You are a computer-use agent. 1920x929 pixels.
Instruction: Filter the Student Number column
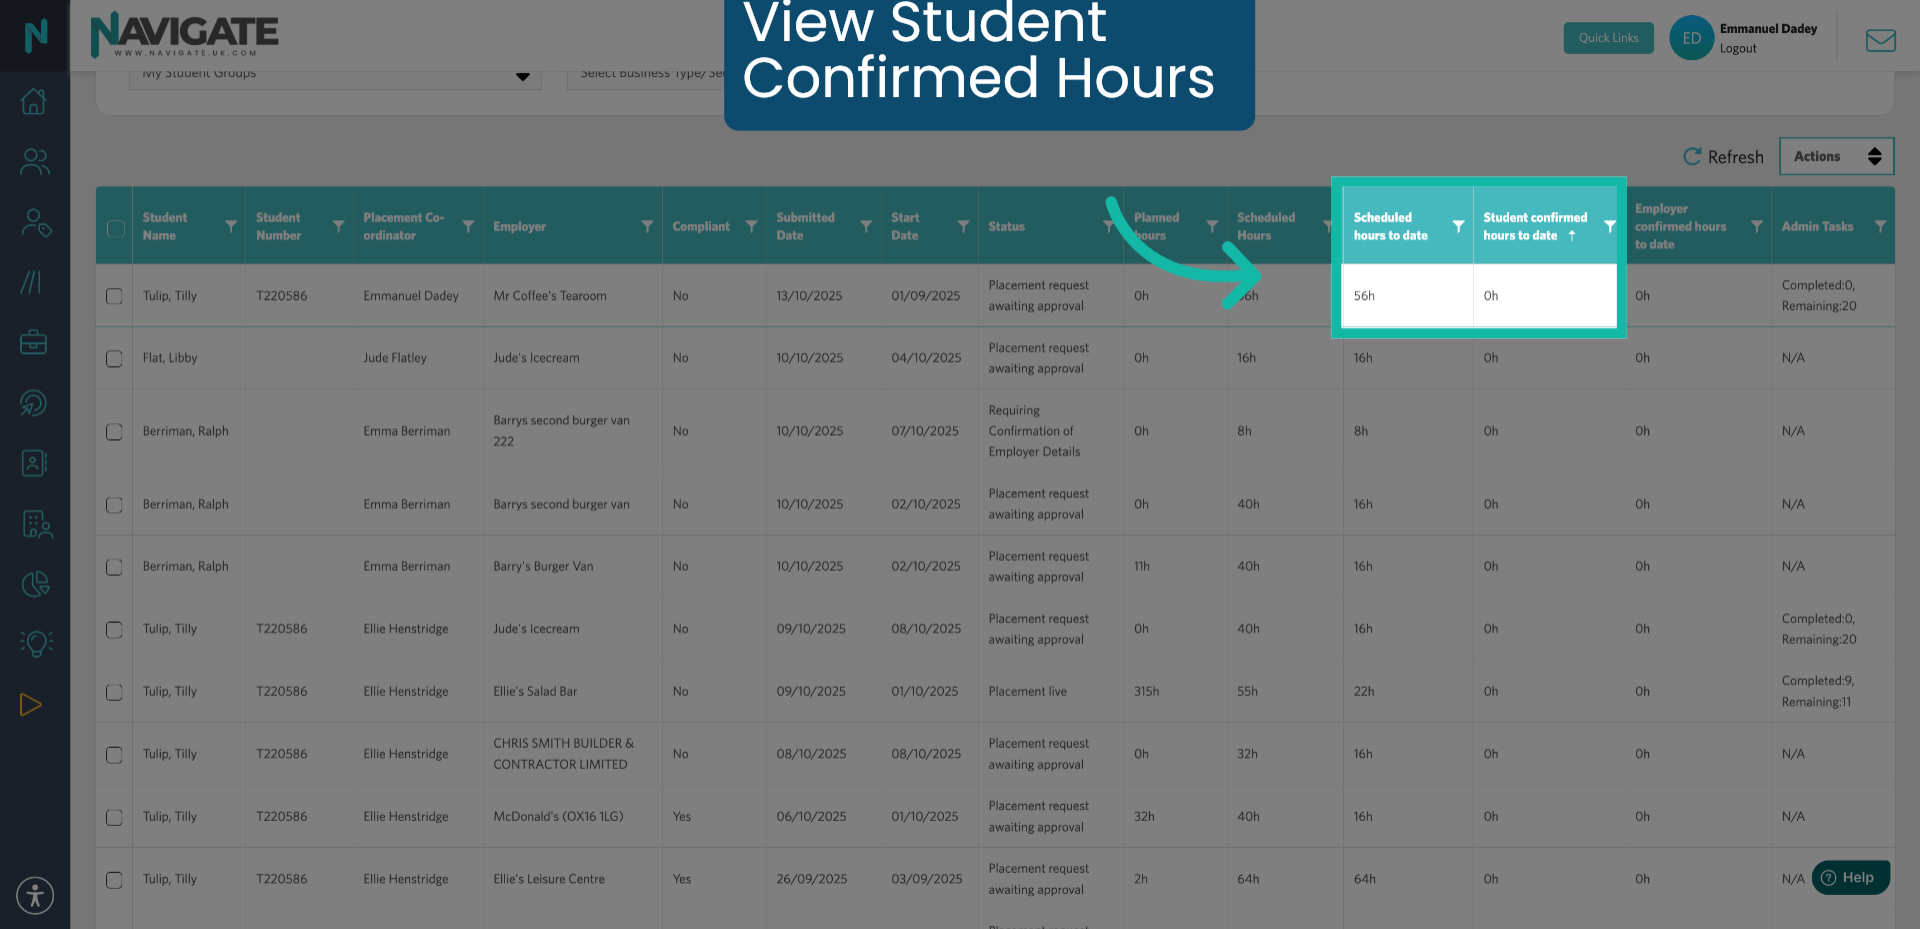[338, 226]
